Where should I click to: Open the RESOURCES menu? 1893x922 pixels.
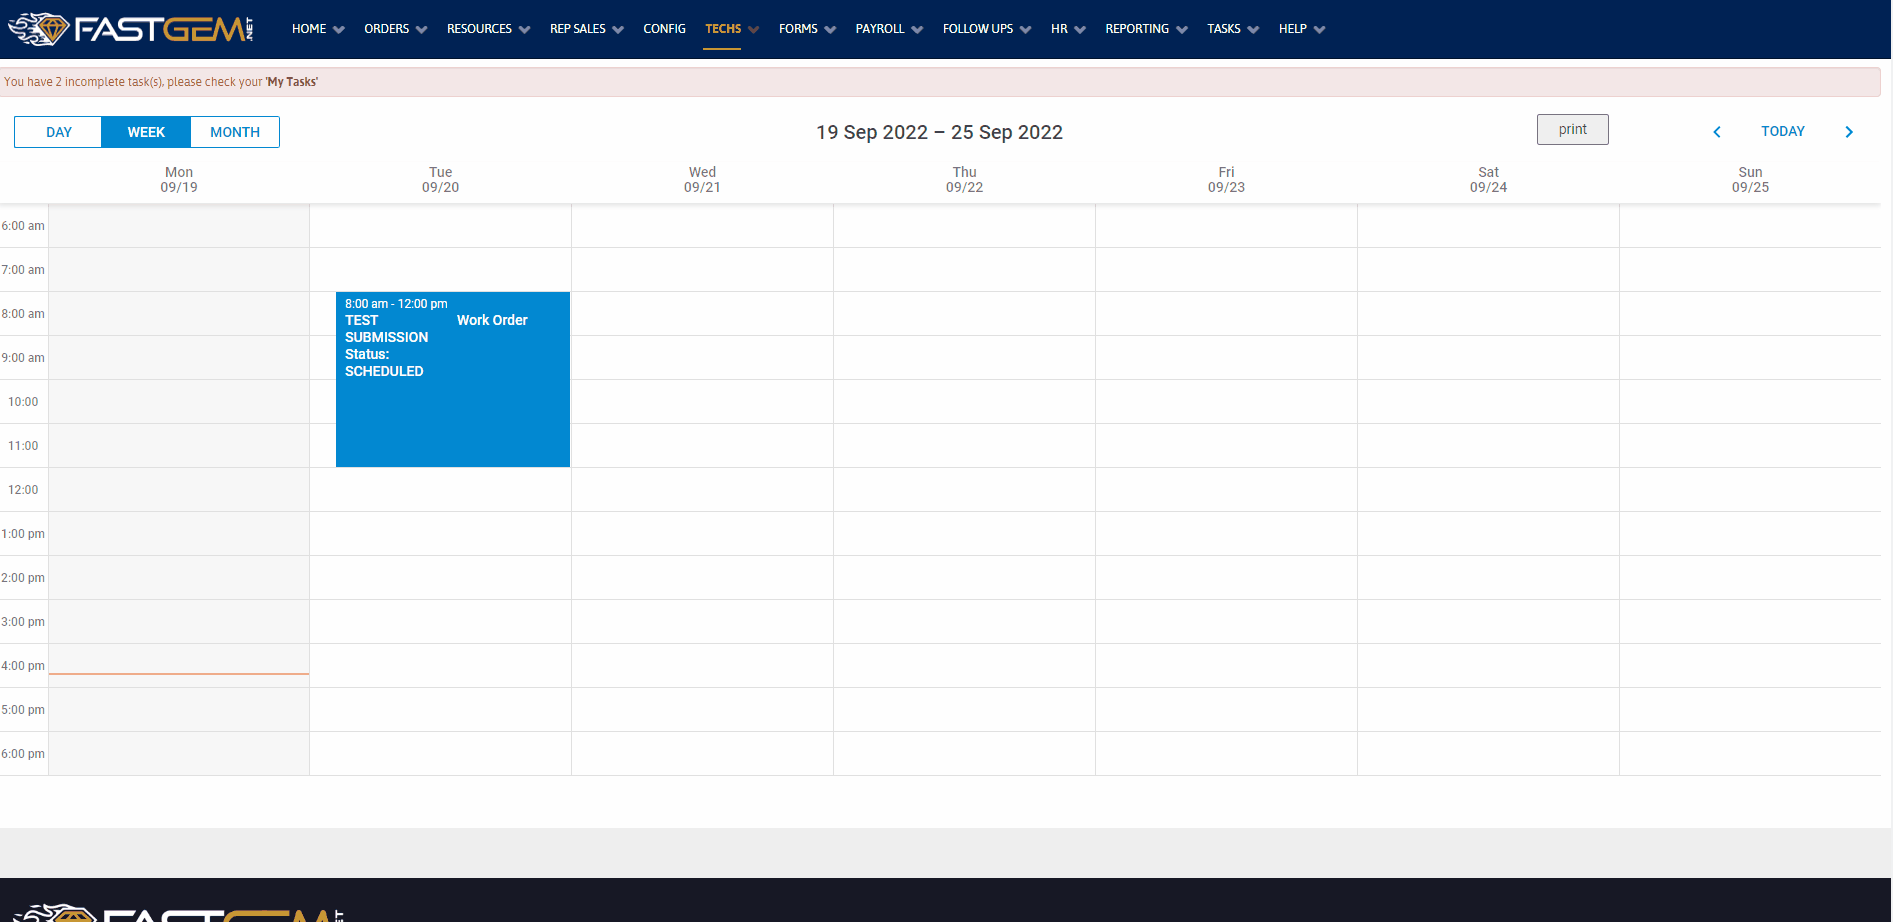479,29
